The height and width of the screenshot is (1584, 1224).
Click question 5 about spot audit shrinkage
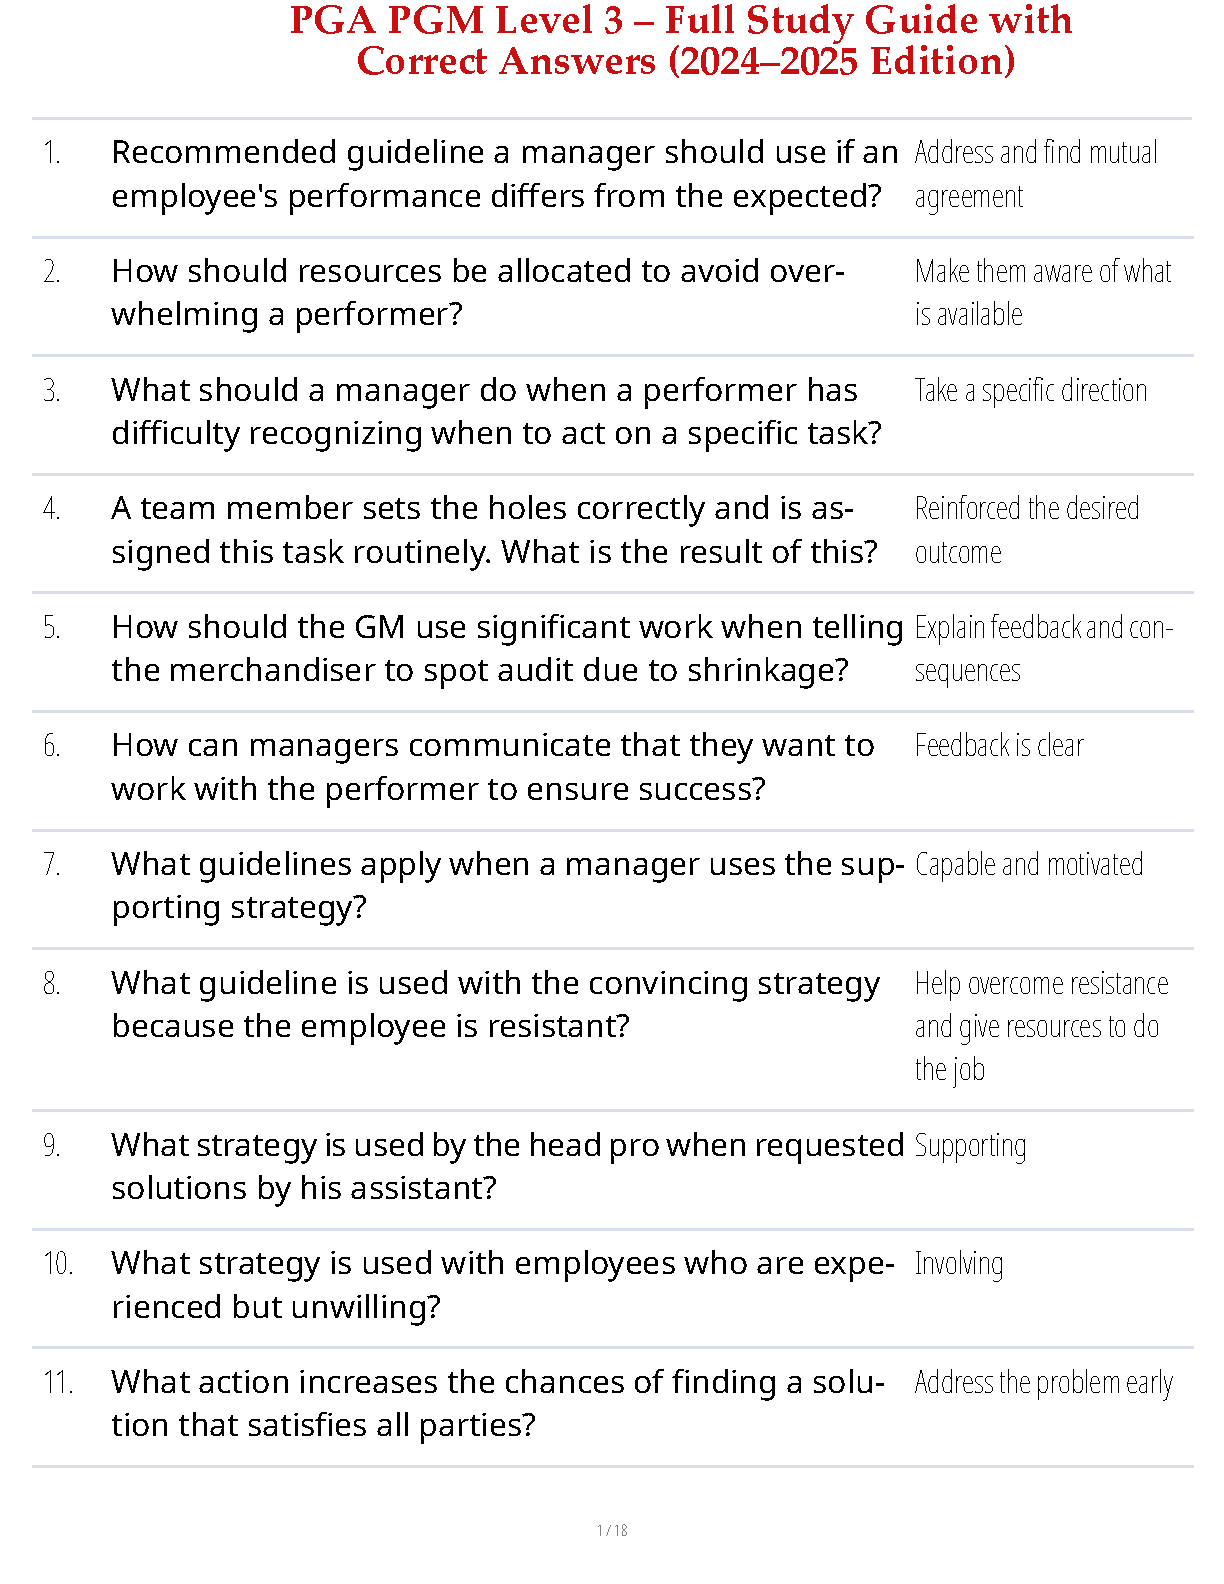click(507, 648)
